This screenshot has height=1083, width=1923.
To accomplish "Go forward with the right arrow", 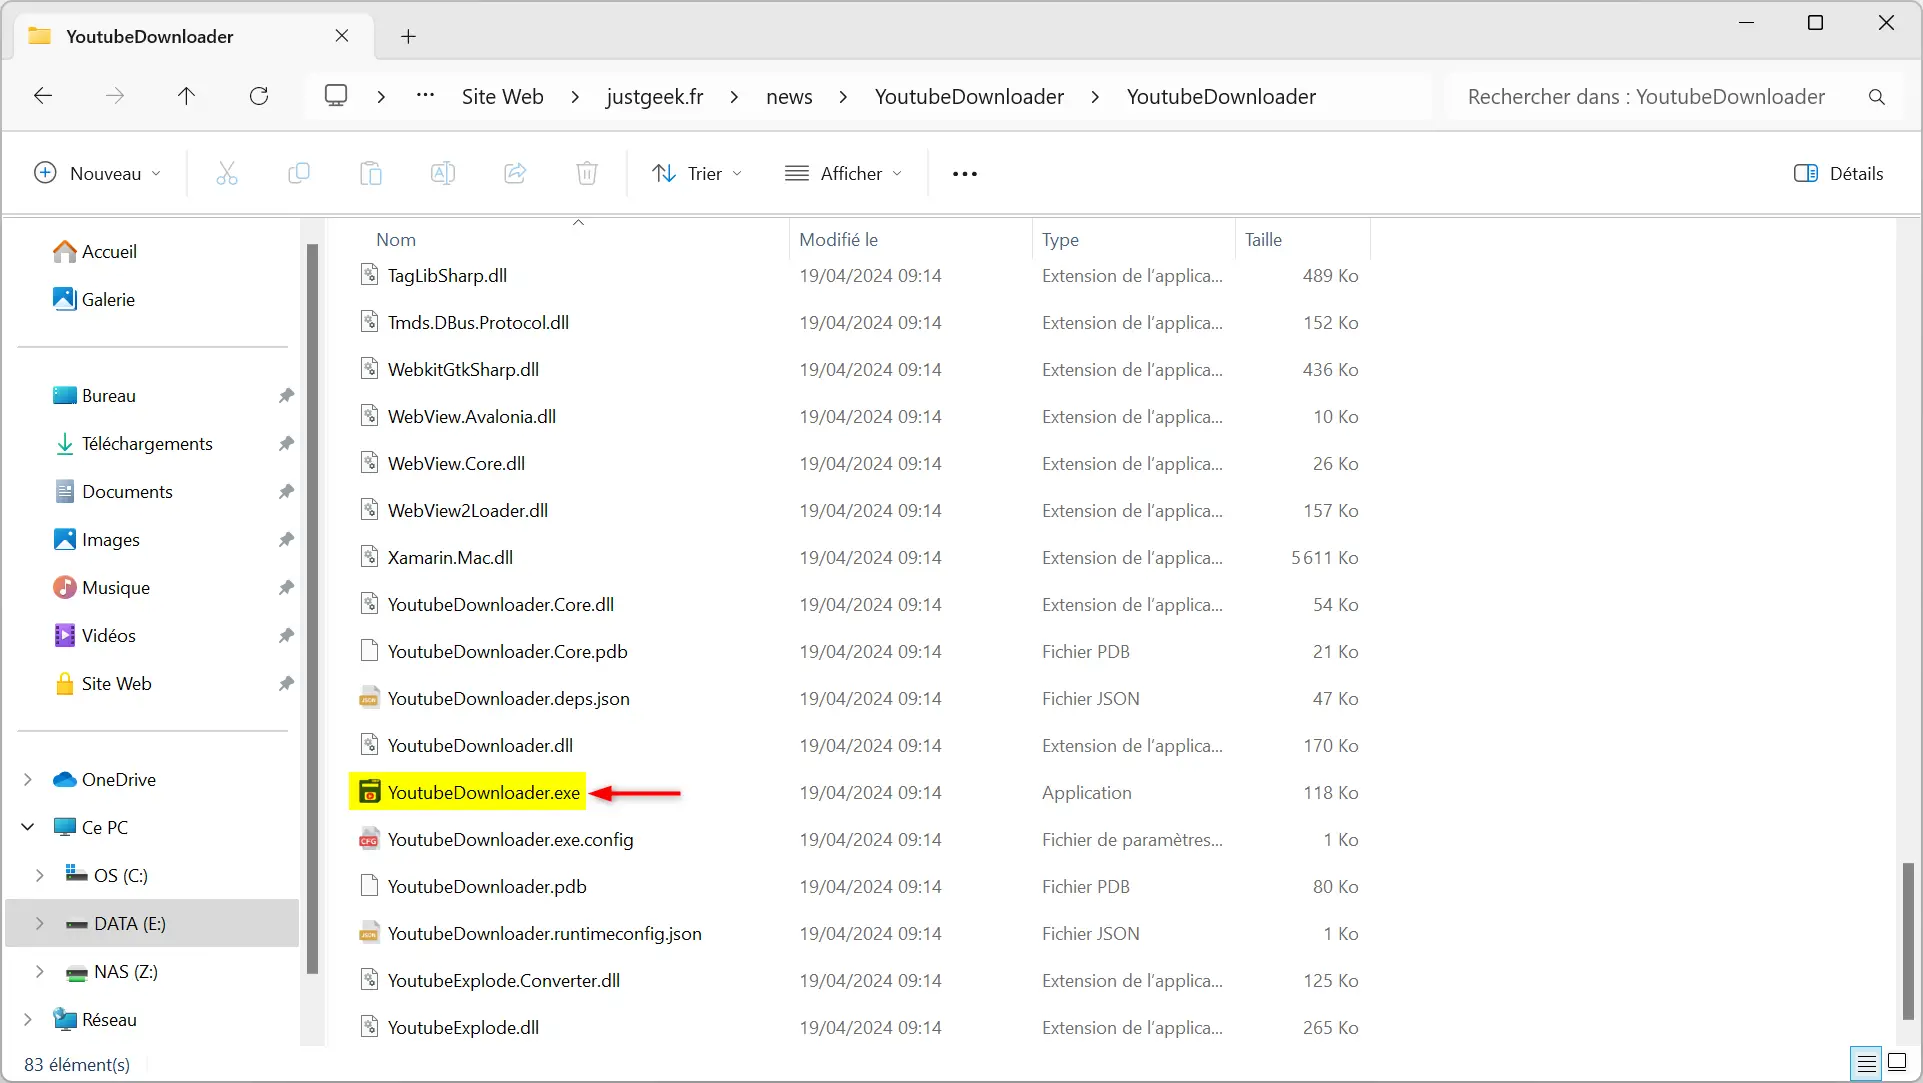I will (115, 96).
